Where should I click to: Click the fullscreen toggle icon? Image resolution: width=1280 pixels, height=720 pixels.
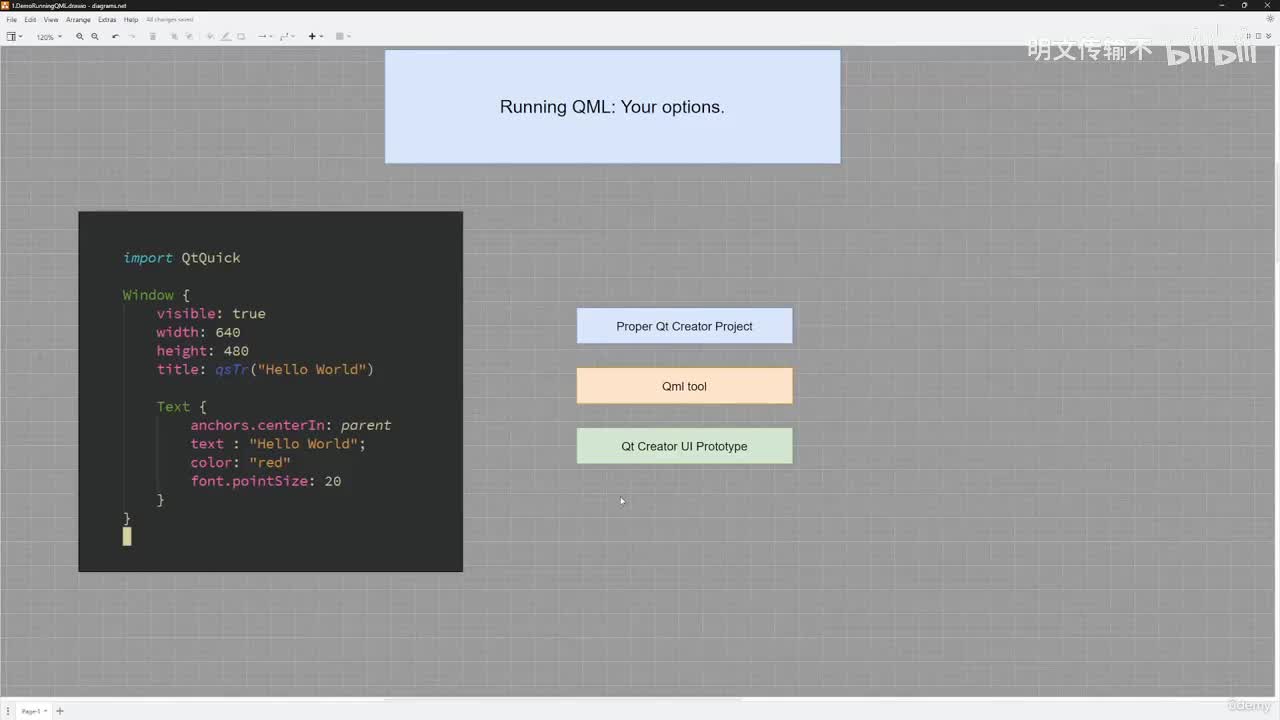[1250, 37]
